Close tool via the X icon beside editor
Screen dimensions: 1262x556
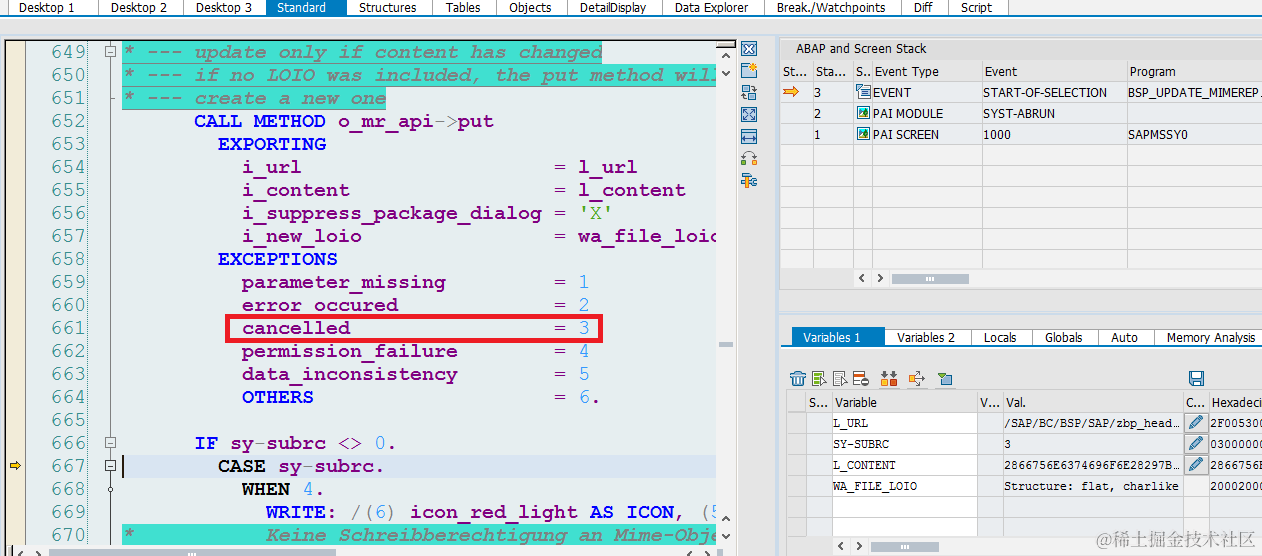[x=749, y=49]
